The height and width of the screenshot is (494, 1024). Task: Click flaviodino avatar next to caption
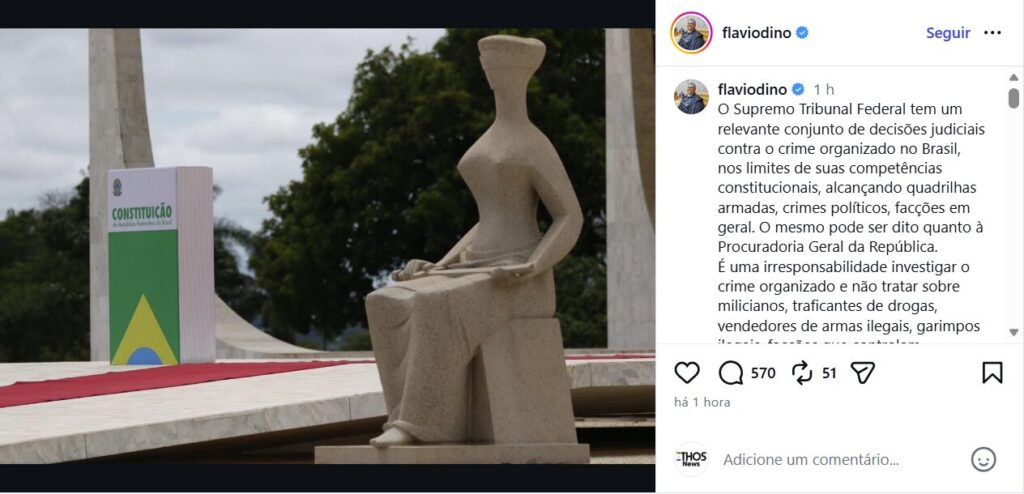point(691,97)
